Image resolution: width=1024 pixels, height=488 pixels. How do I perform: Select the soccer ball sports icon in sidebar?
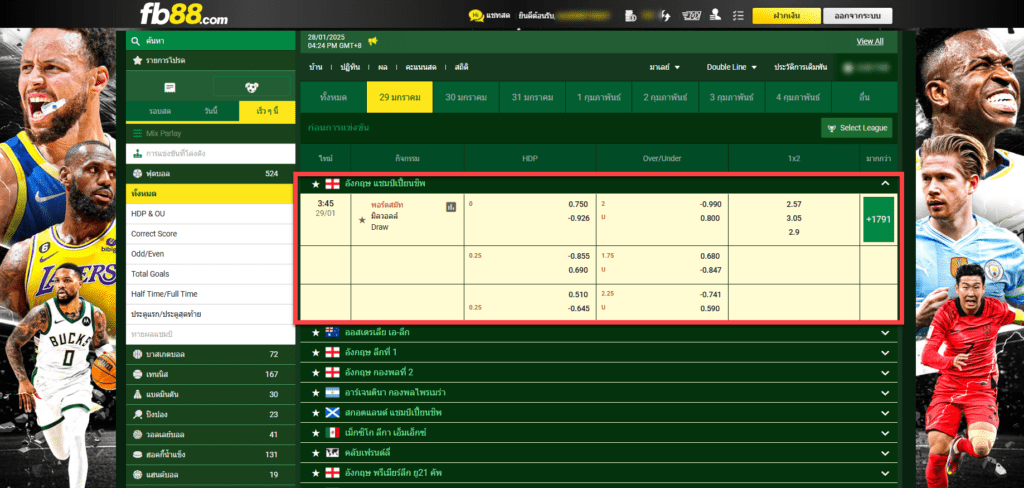click(251, 87)
